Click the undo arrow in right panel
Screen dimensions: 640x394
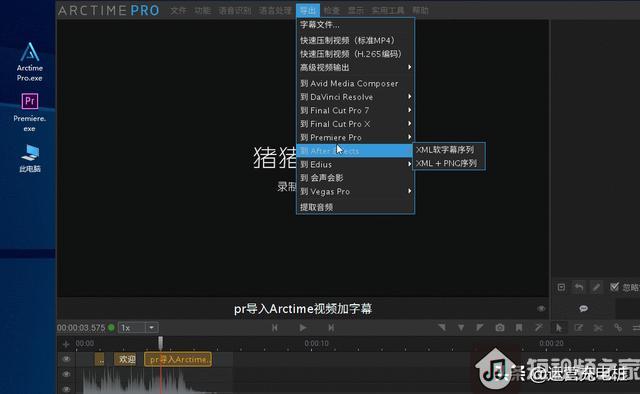[x=579, y=287]
